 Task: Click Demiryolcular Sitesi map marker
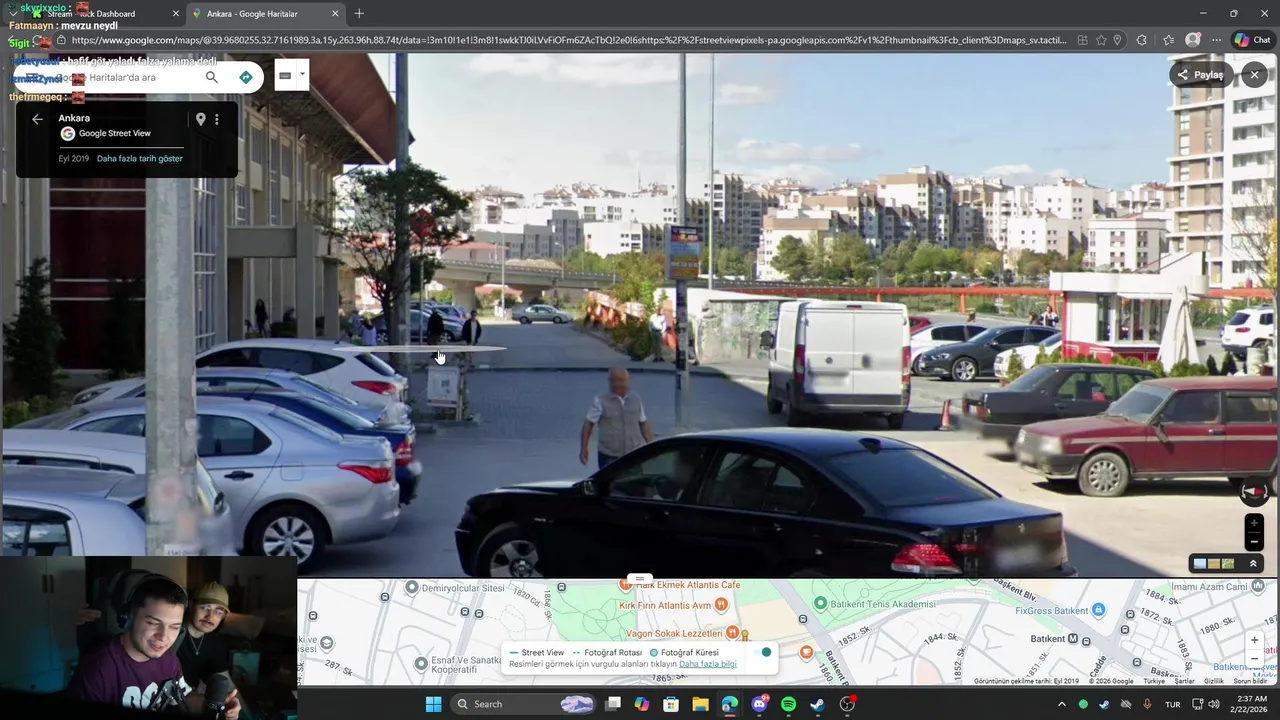pos(411,588)
